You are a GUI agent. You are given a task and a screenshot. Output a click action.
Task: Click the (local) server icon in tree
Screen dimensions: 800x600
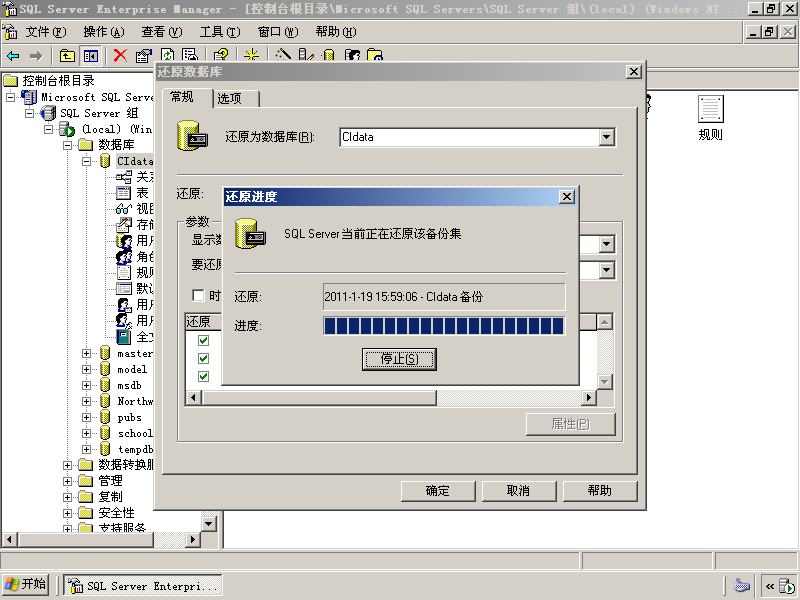point(67,129)
